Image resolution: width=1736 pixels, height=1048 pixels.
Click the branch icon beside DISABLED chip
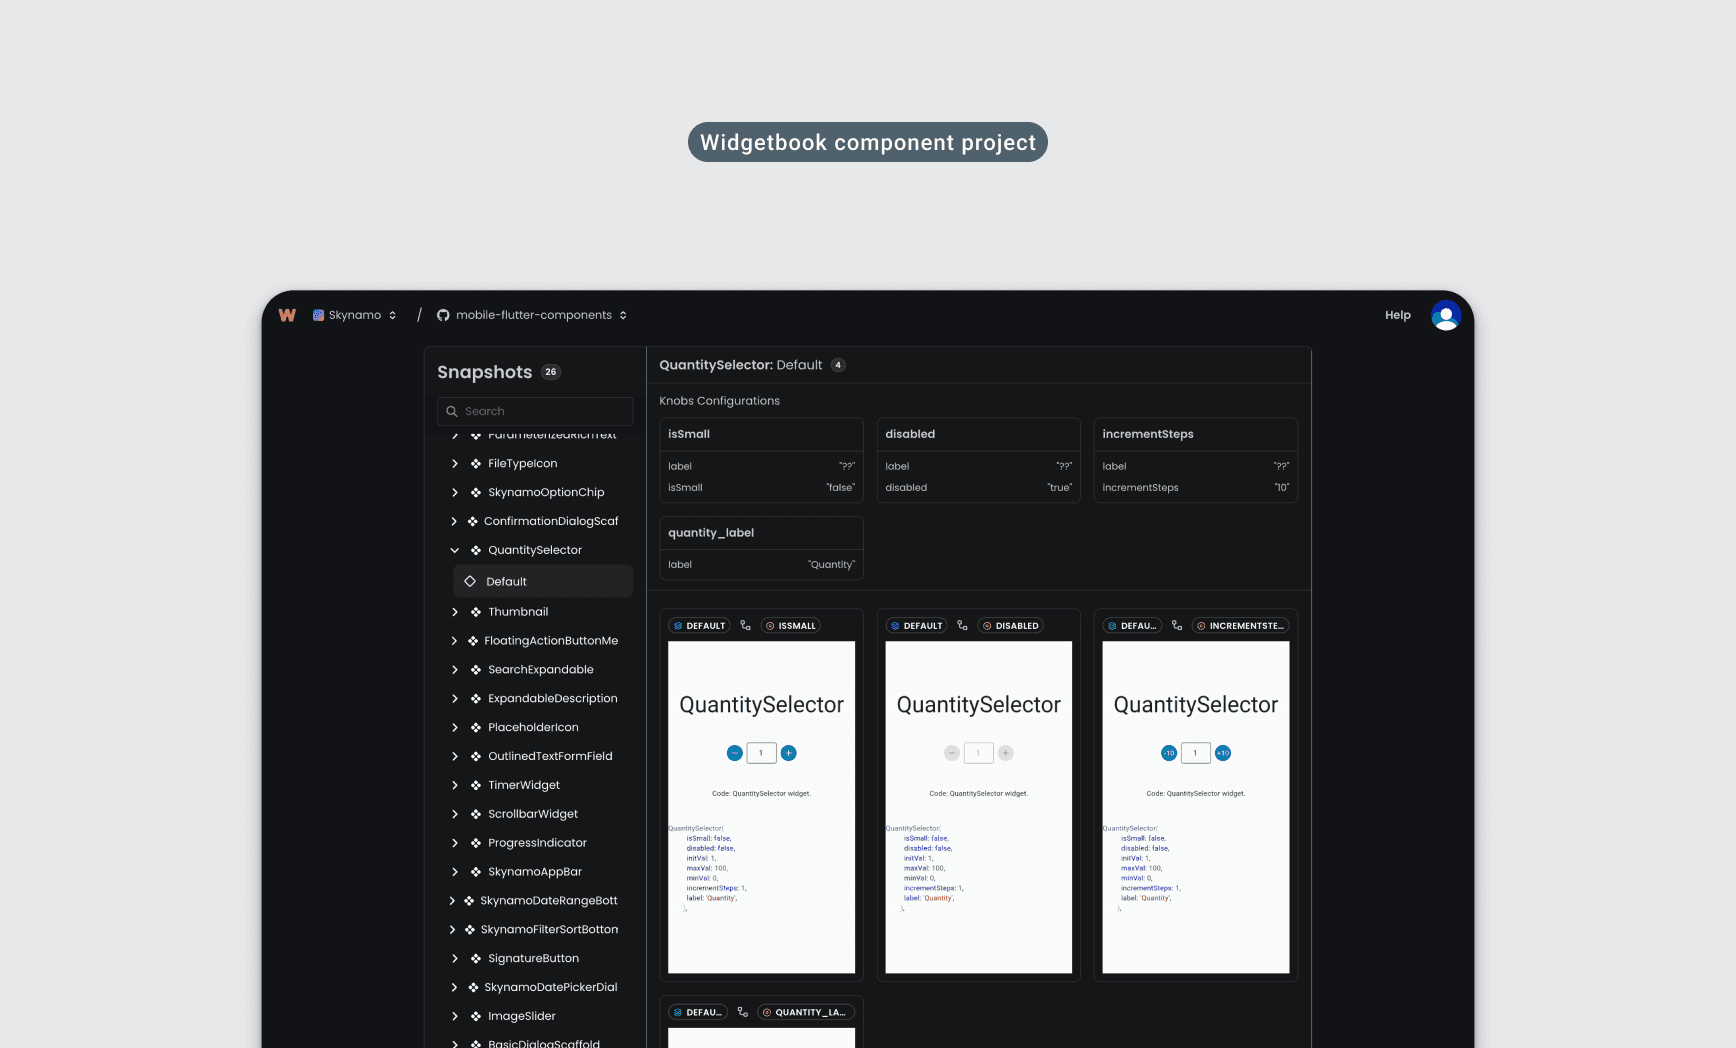click(962, 626)
